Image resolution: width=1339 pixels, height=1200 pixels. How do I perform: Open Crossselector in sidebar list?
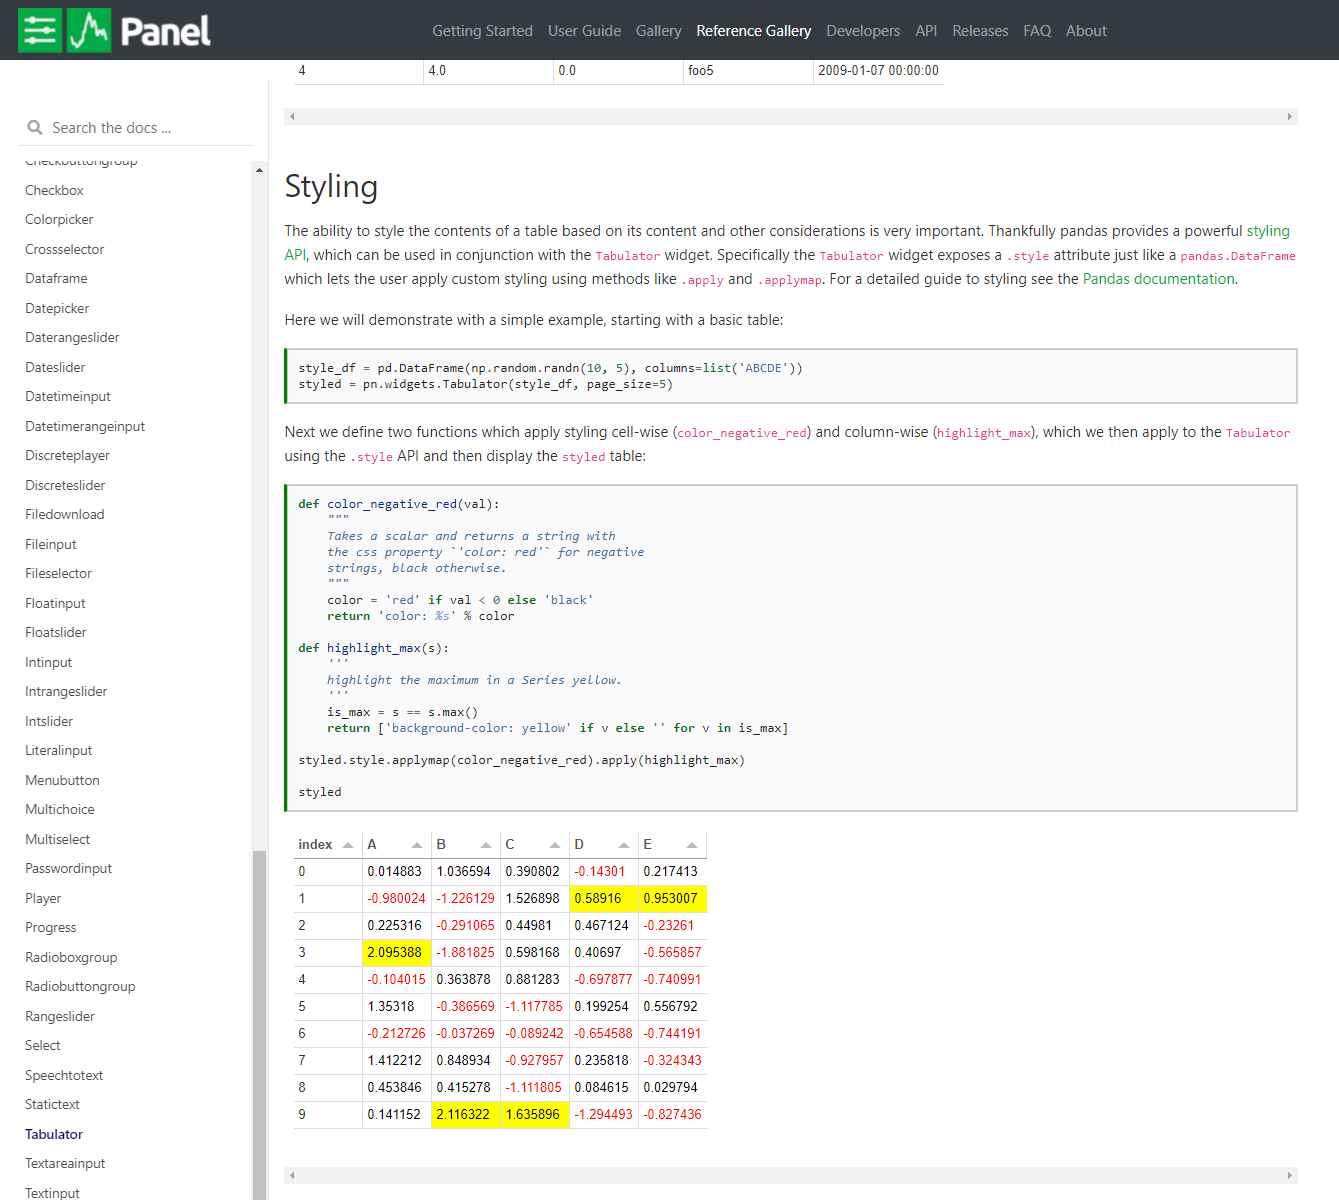click(64, 249)
